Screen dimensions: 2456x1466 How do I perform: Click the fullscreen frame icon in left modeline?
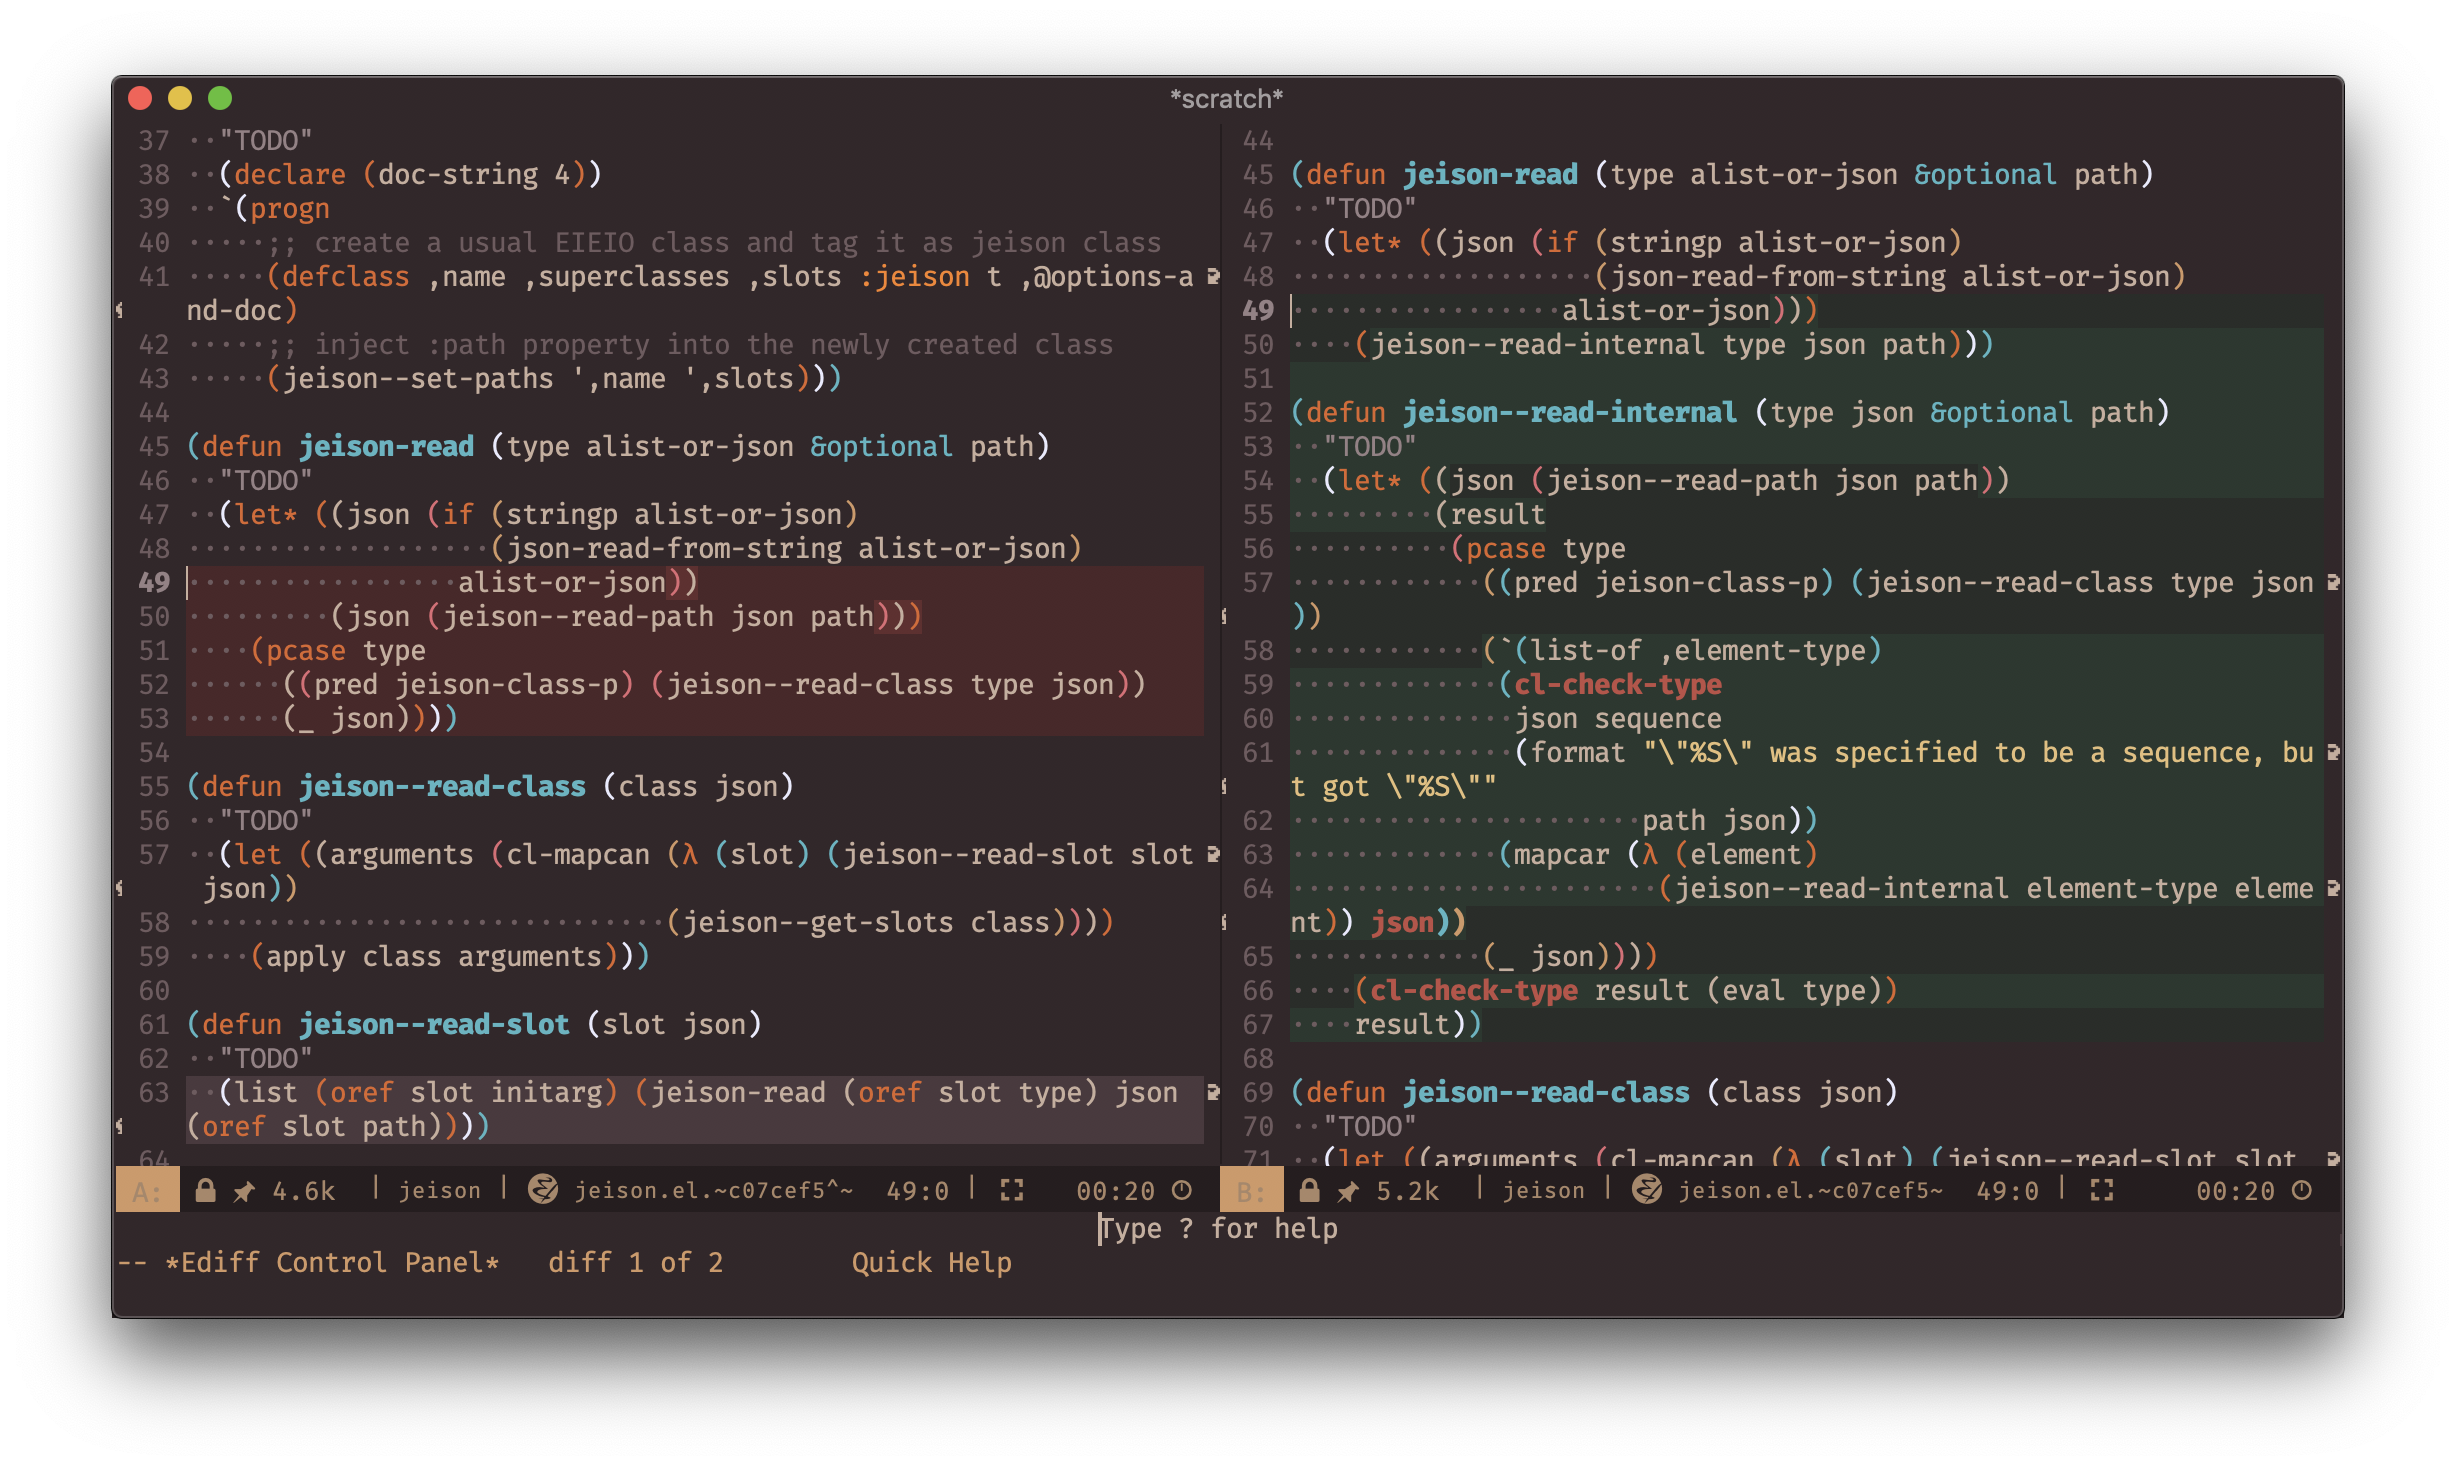1012,1190
